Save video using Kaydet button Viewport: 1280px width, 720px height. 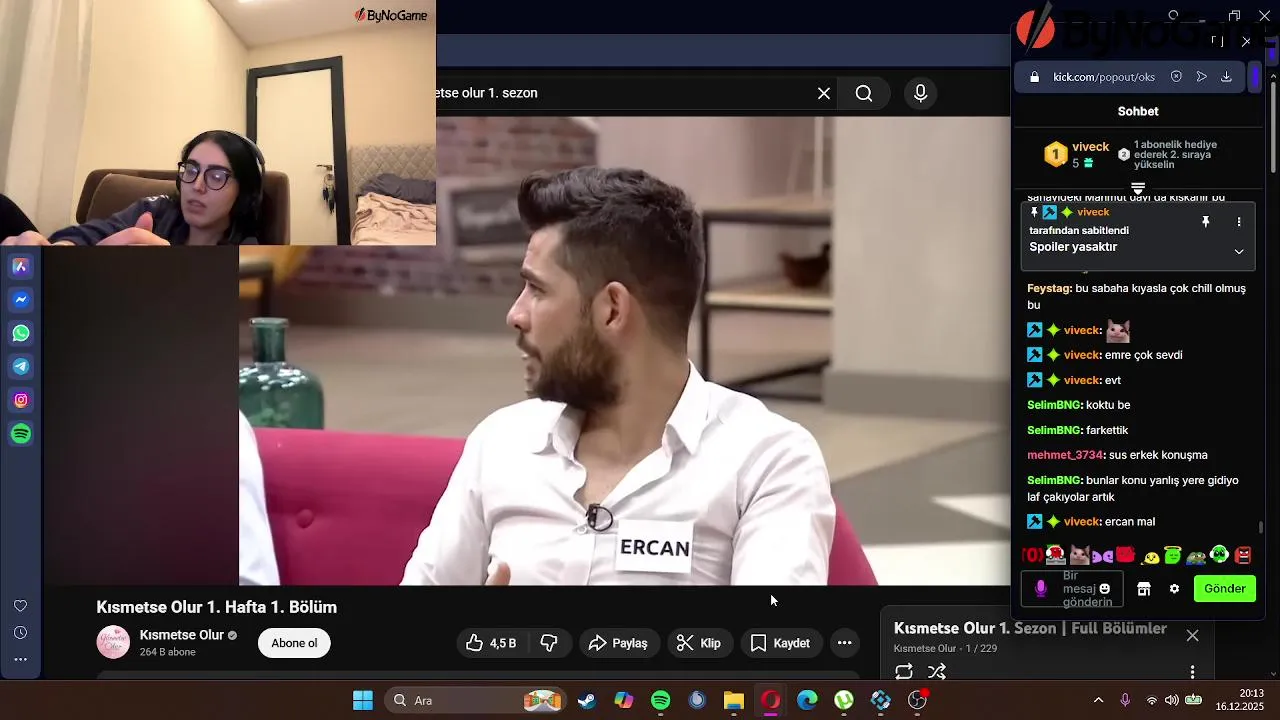click(x=780, y=643)
